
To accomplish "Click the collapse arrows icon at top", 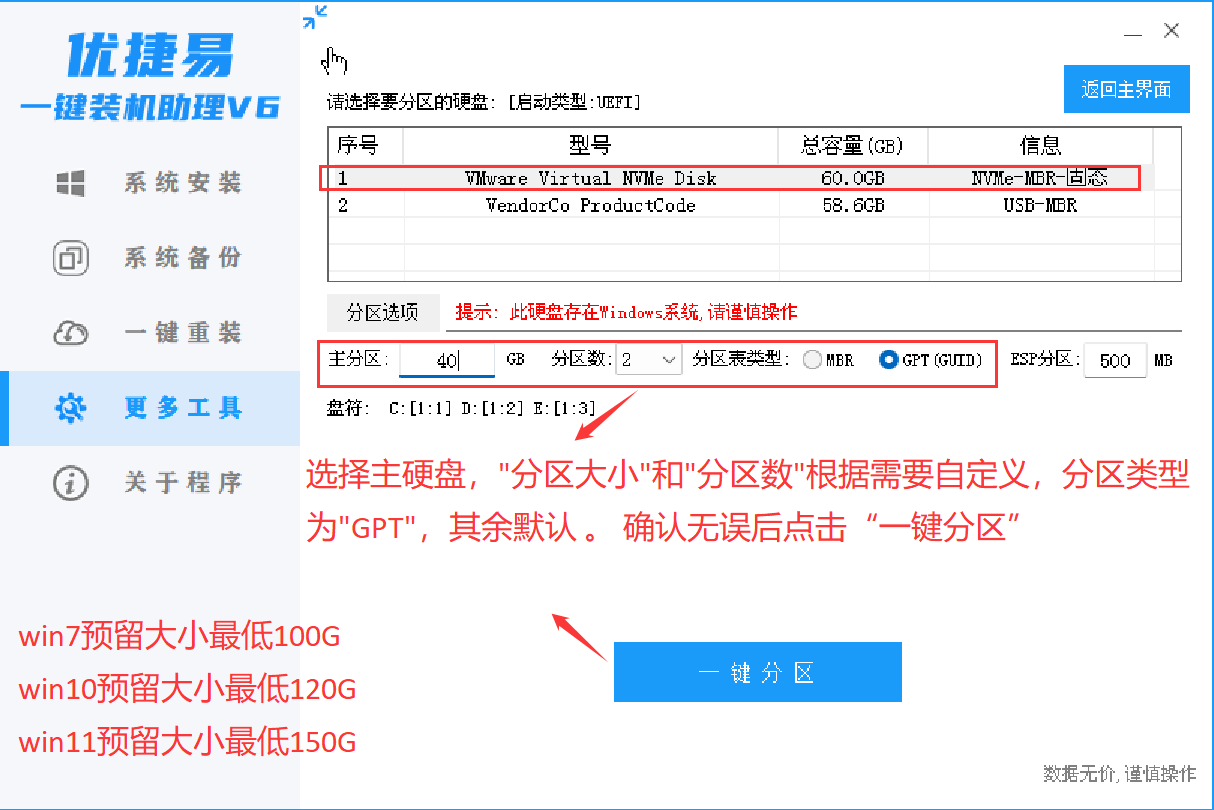I will click(315, 17).
